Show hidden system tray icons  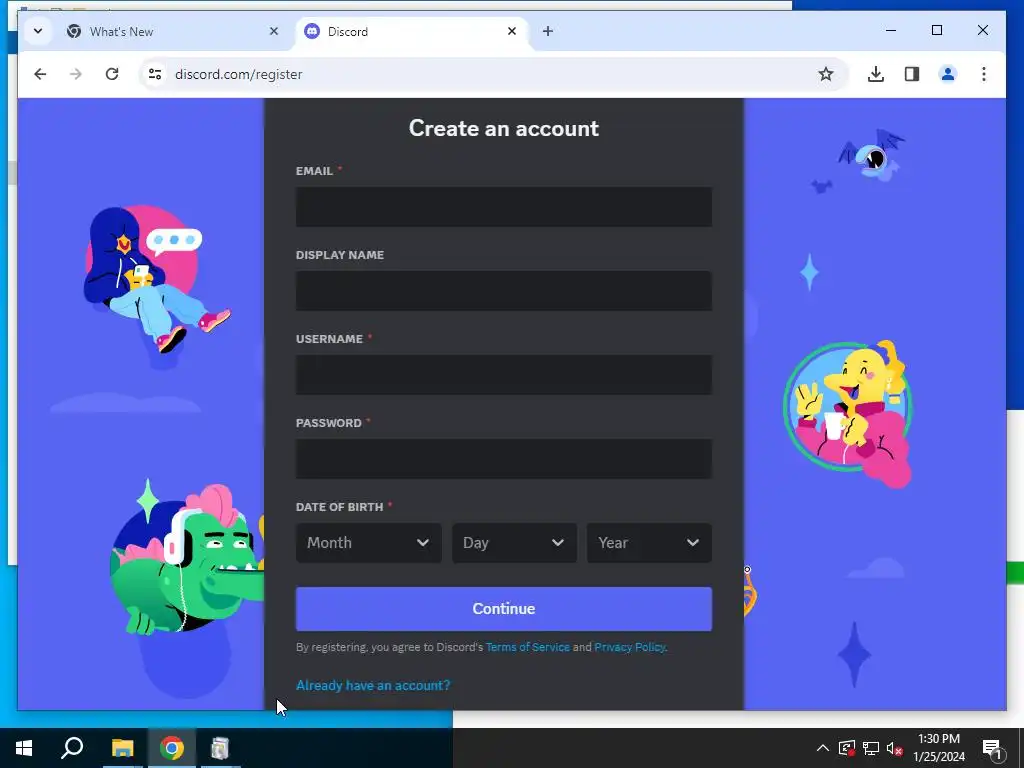(x=823, y=748)
